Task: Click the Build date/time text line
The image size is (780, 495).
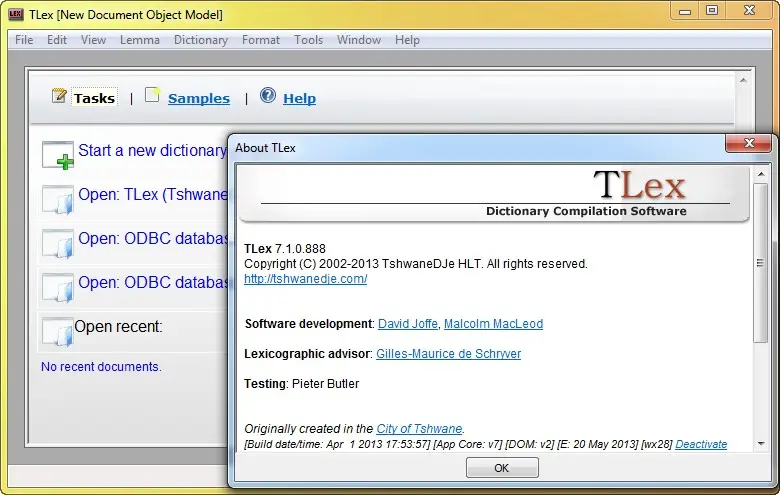Action: coord(458,444)
